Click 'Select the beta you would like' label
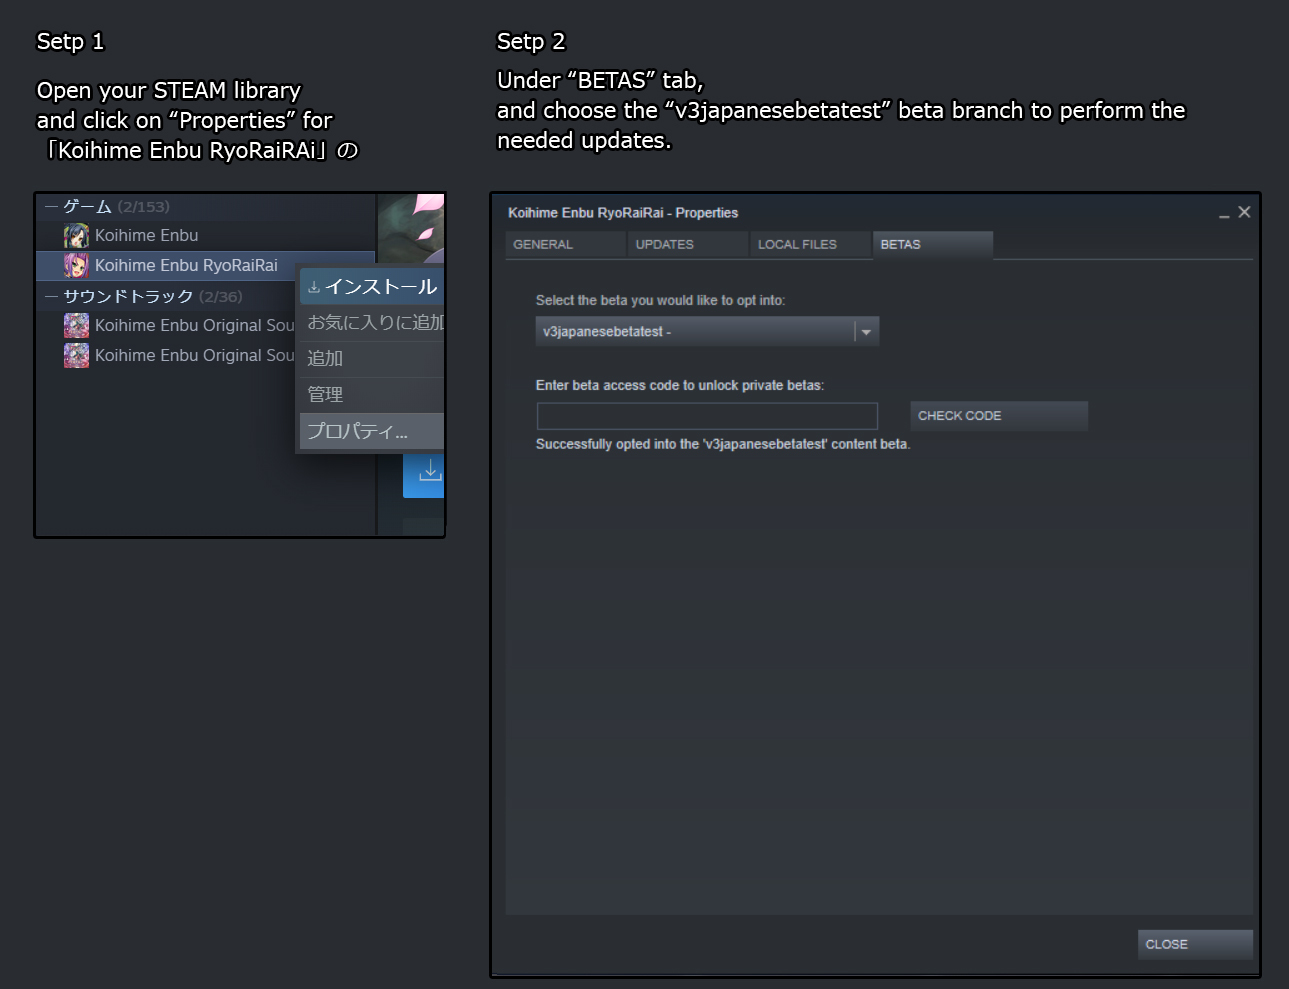This screenshot has width=1289, height=989. pyautogui.click(x=660, y=300)
